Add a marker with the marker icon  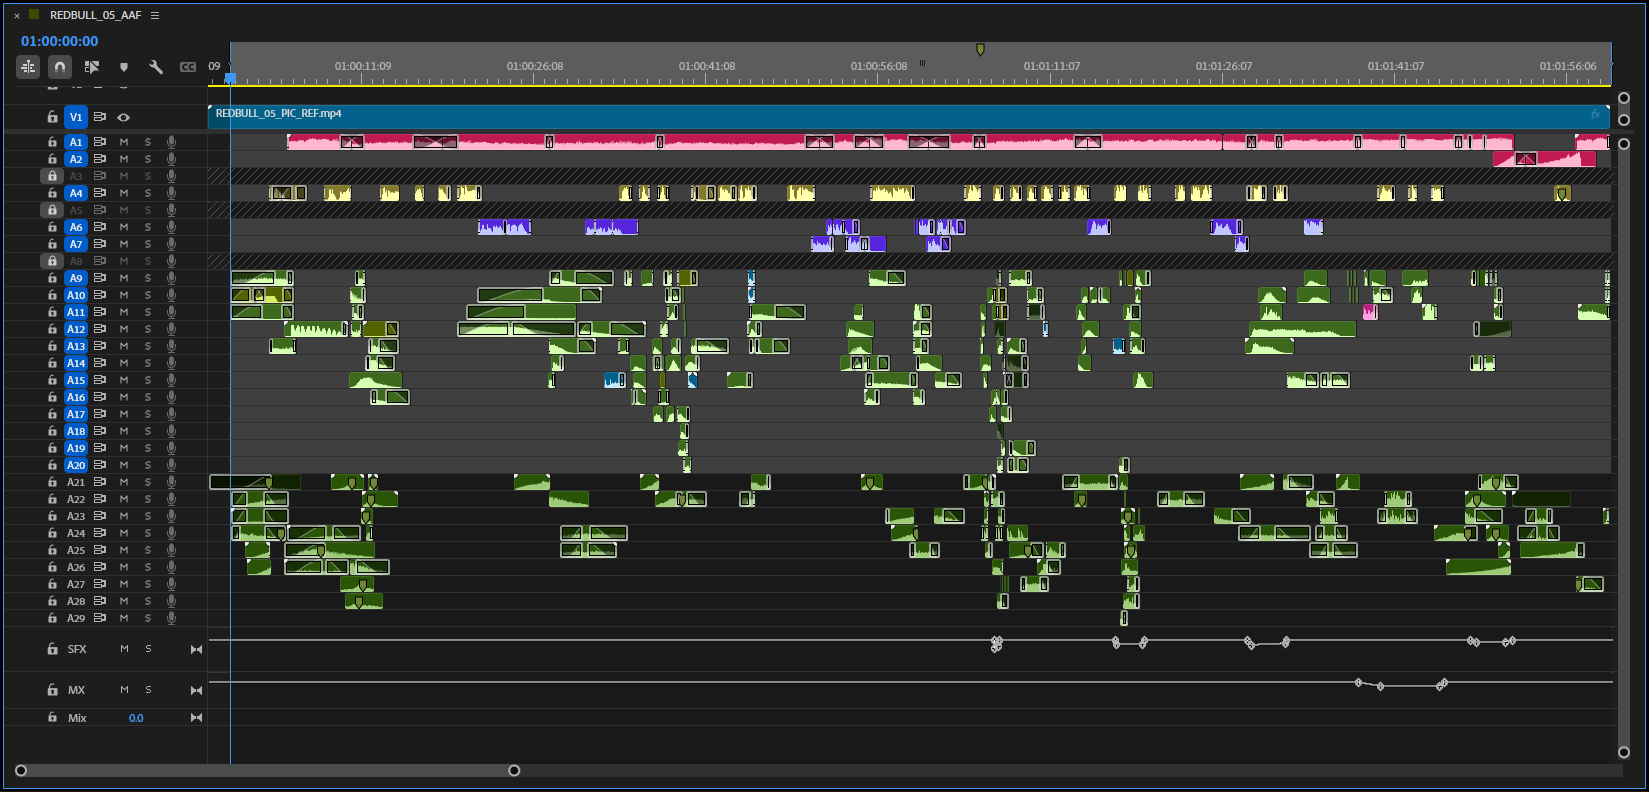coord(124,67)
